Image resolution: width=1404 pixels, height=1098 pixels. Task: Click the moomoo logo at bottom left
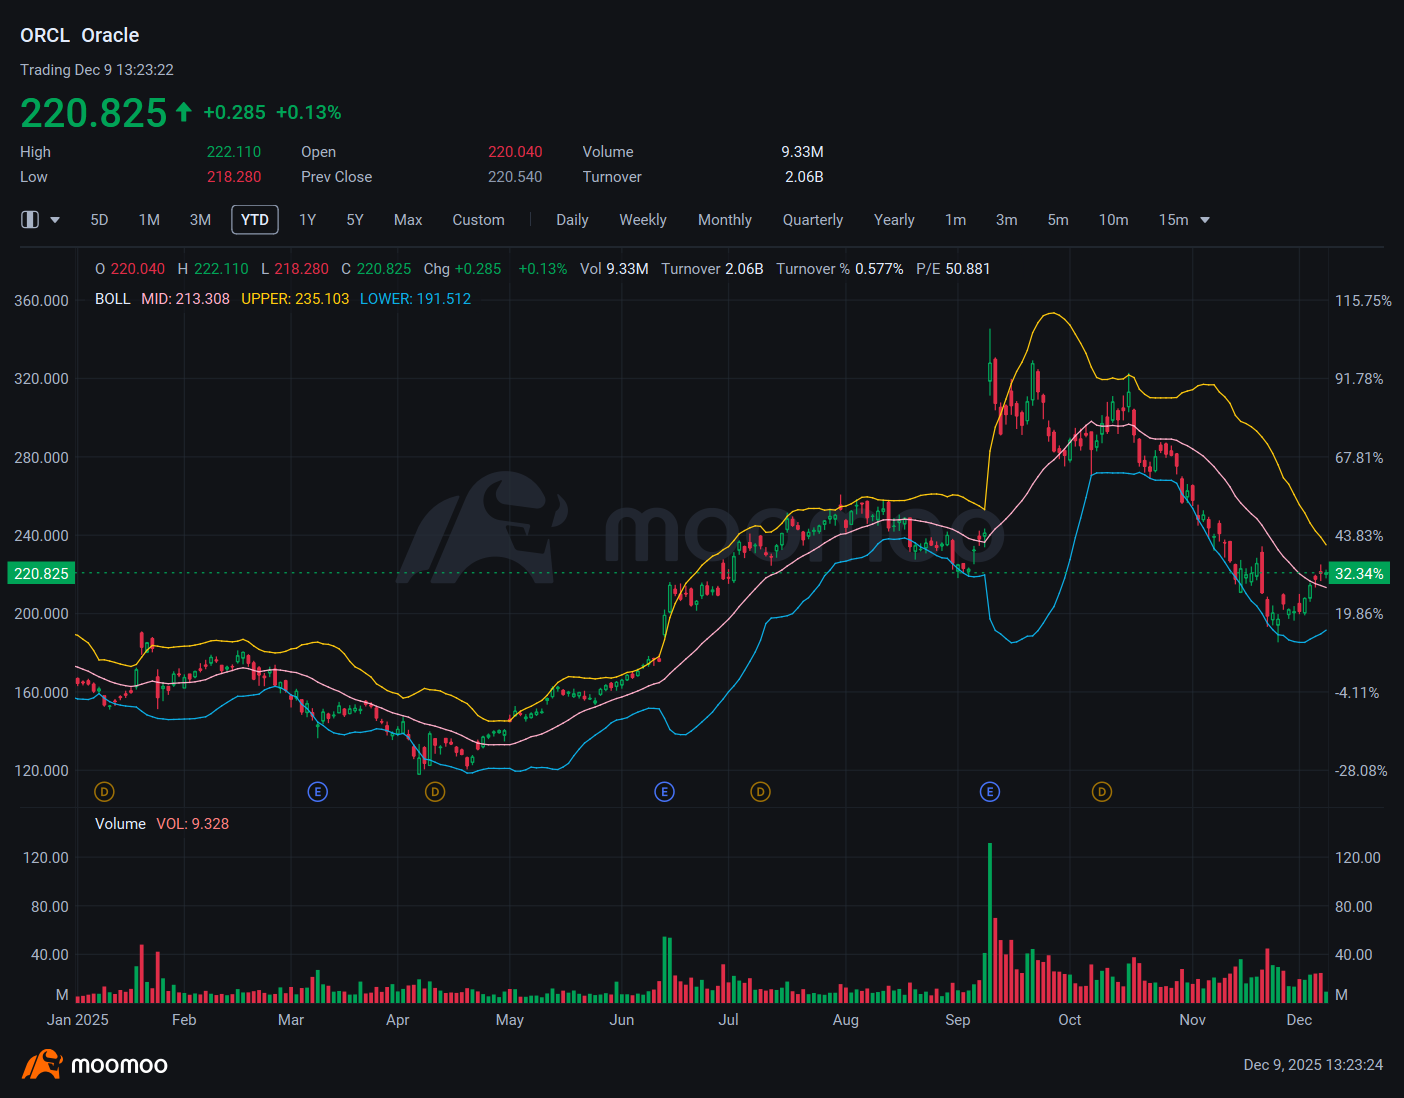pos(95,1065)
